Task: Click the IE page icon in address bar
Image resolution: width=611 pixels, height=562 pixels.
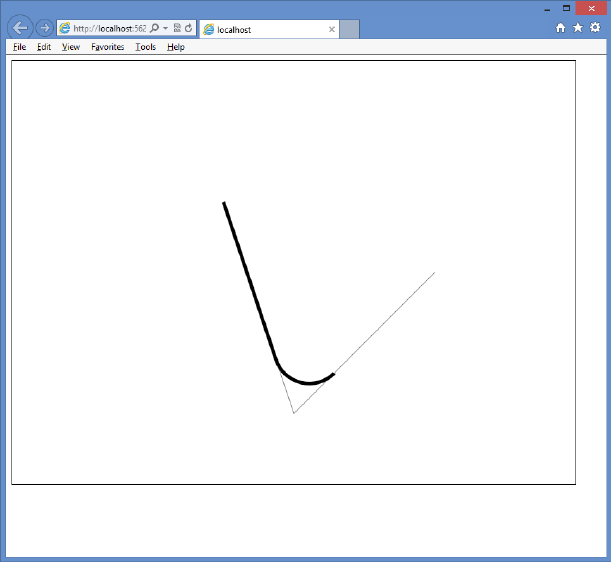Action: [x=65, y=28]
